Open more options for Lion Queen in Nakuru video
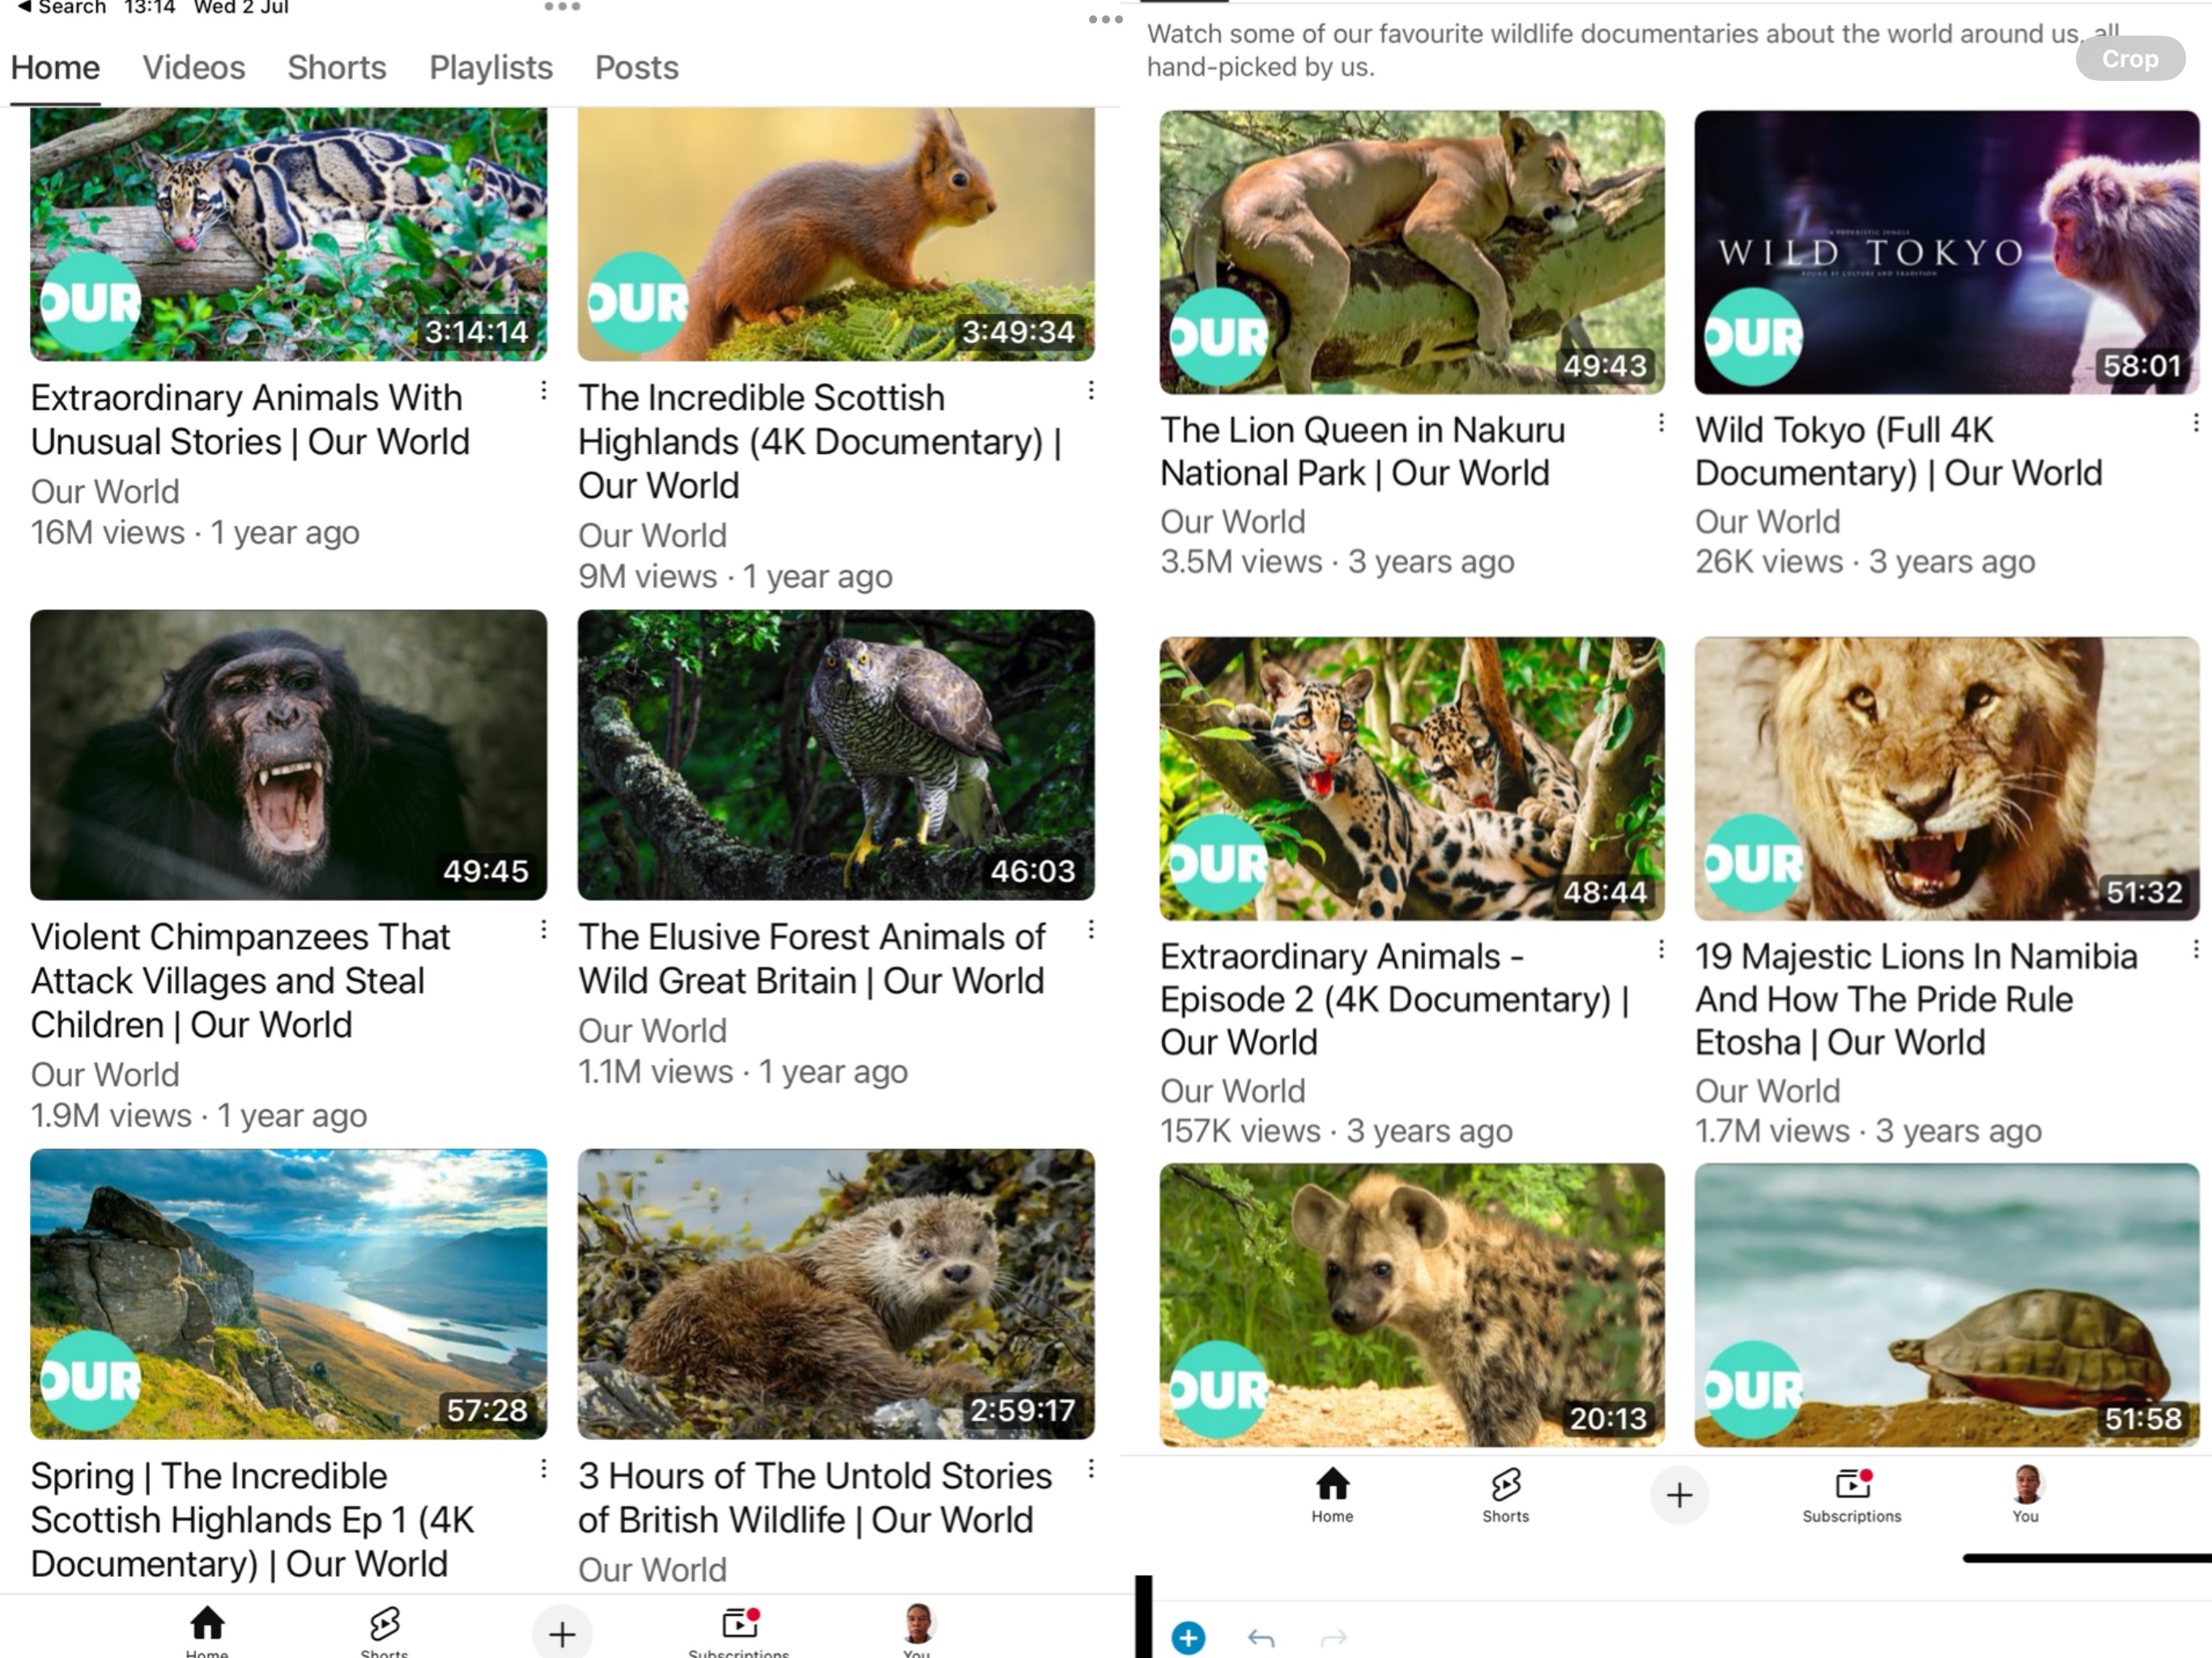The width and height of the screenshot is (2212, 1658). [1661, 423]
